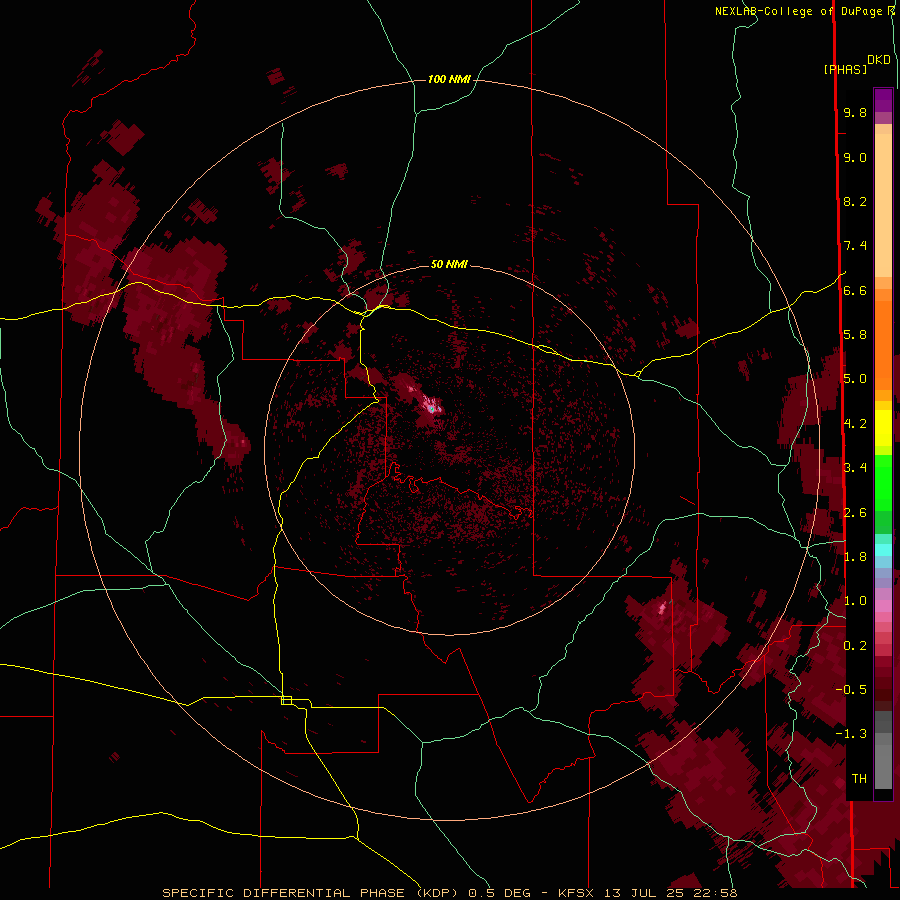Click the pink KDP core in the southeast storm

tap(662, 607)
